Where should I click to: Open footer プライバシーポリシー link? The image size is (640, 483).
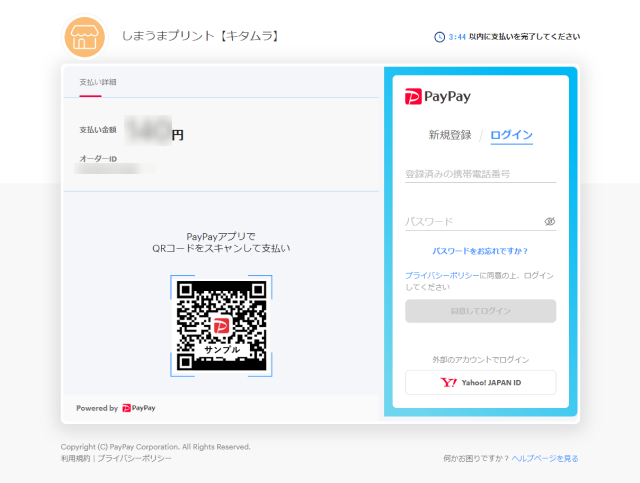(x=134, y=459)
